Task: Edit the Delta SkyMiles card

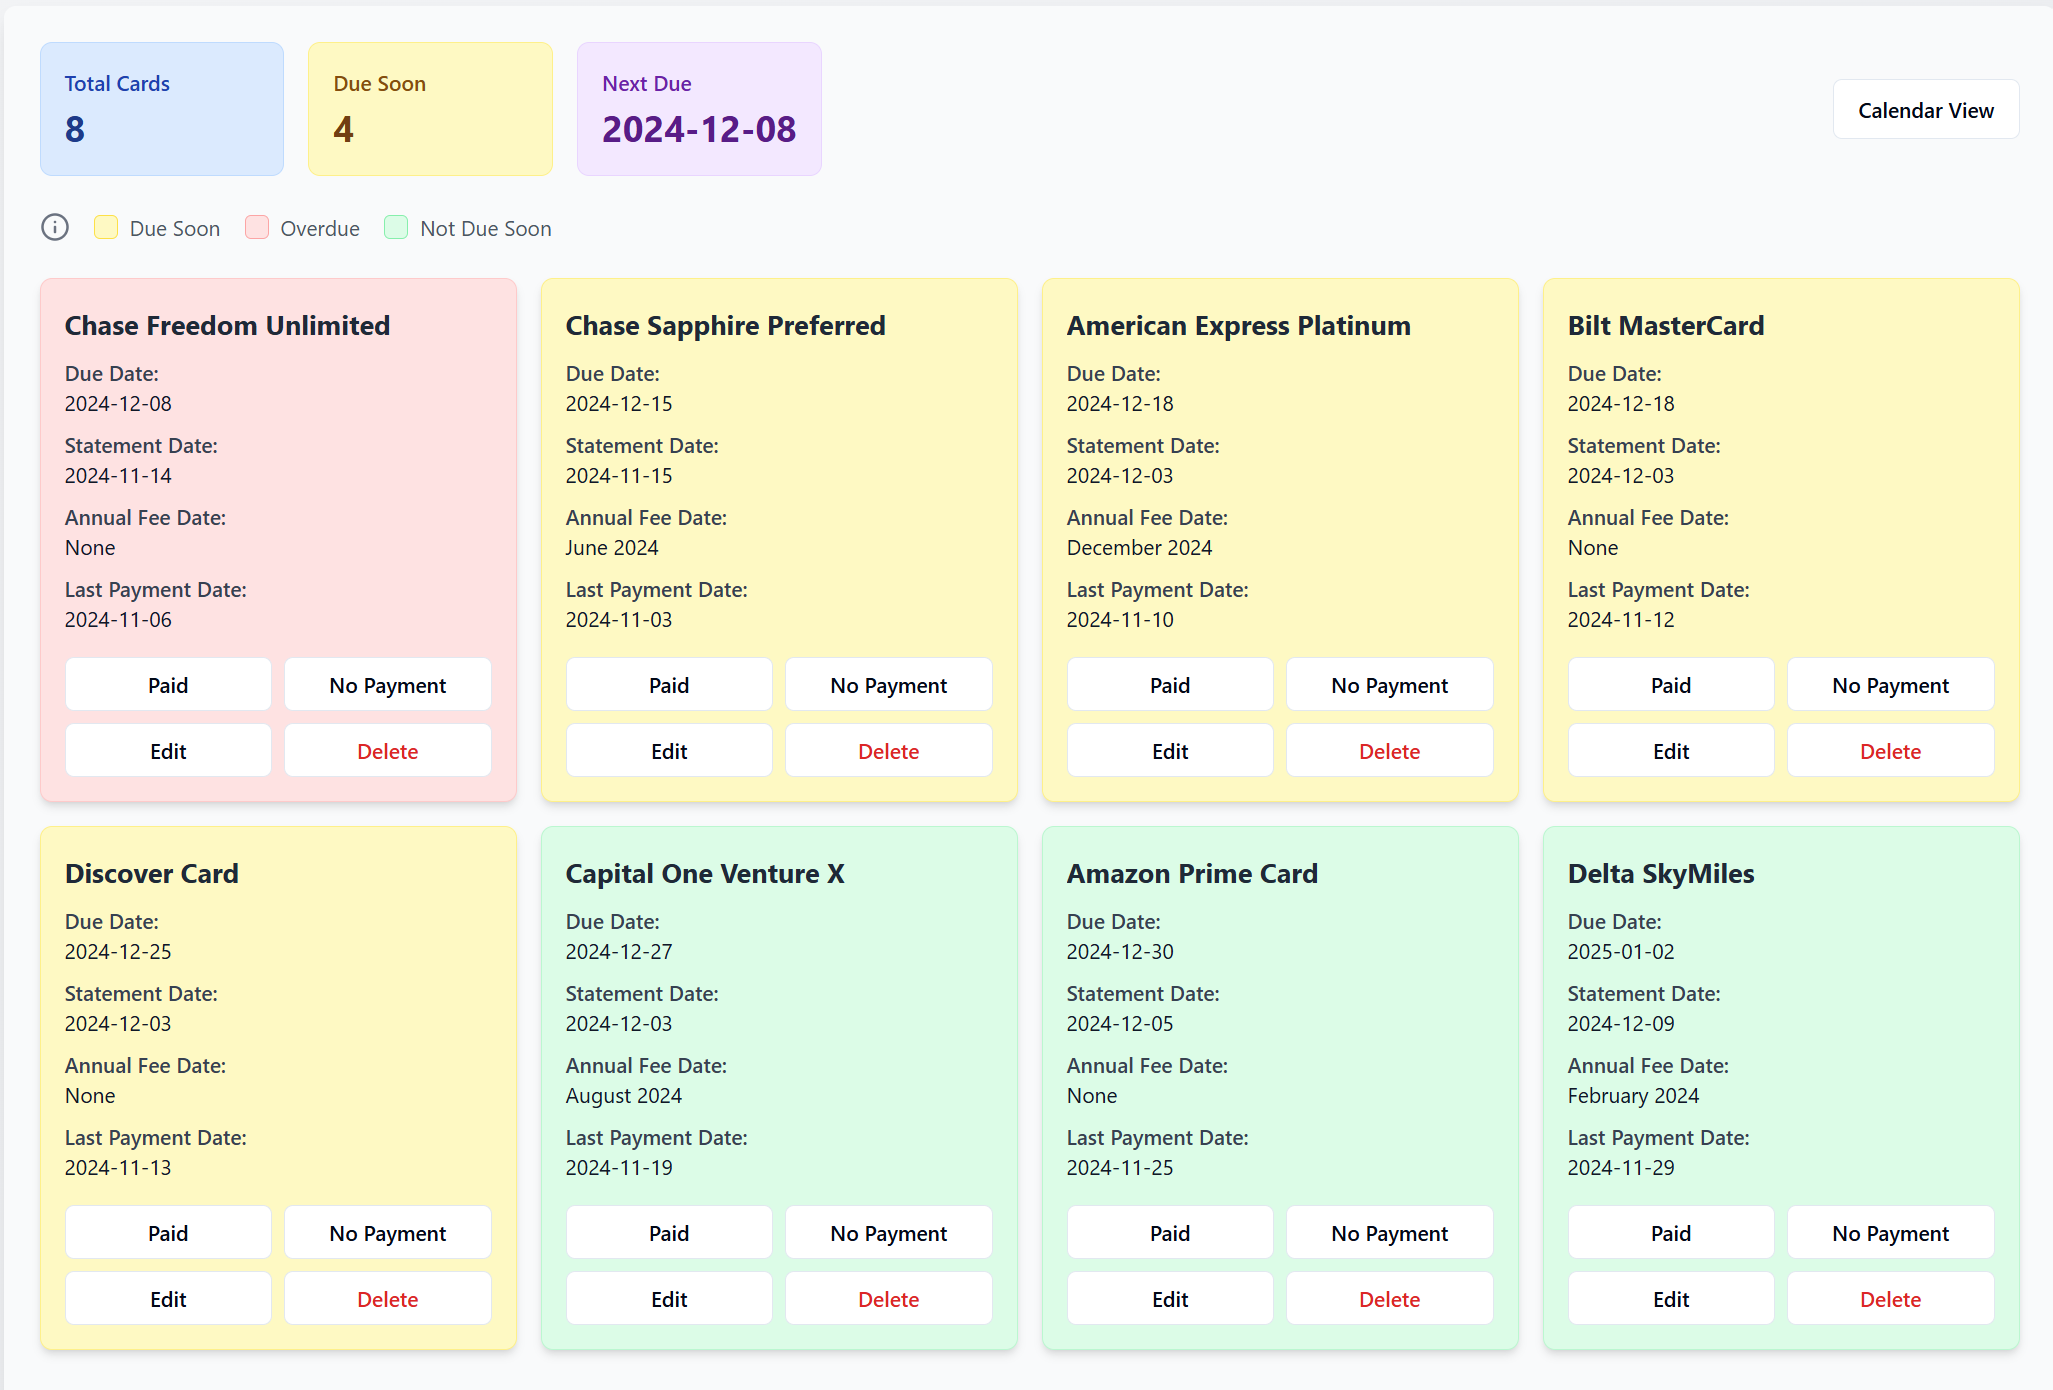Action: [1671, 1299]
